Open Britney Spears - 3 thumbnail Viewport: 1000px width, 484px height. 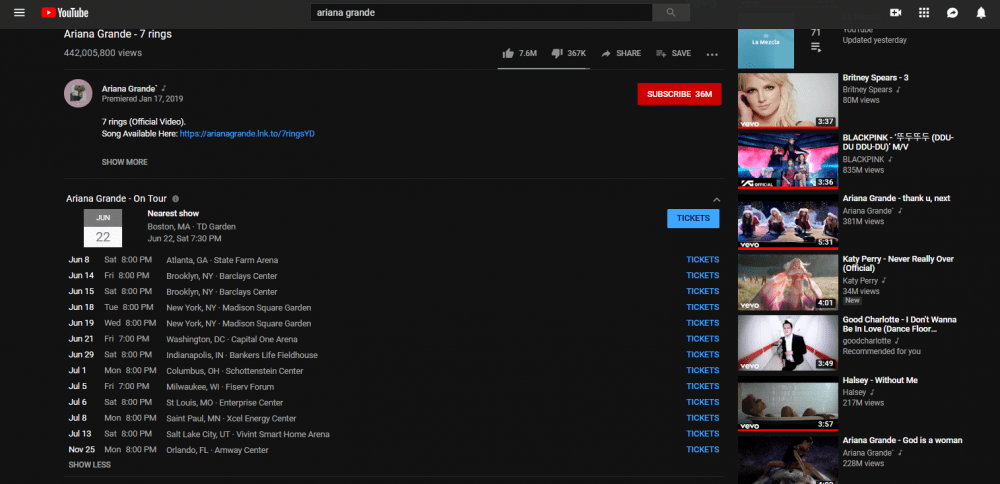coord(788,101)
